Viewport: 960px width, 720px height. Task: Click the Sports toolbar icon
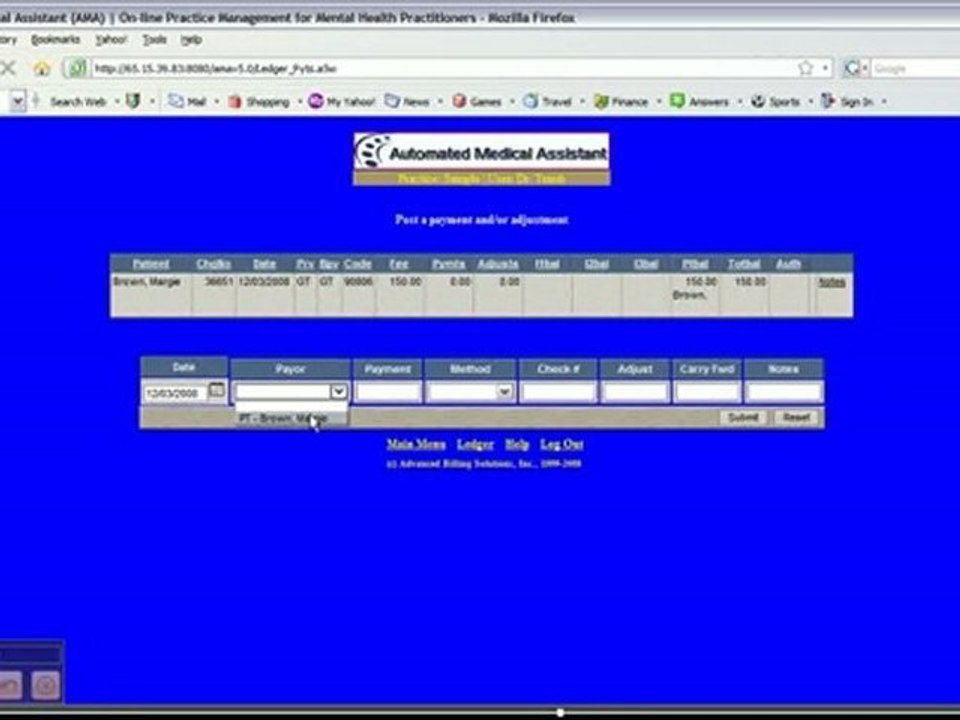point(758,101)
